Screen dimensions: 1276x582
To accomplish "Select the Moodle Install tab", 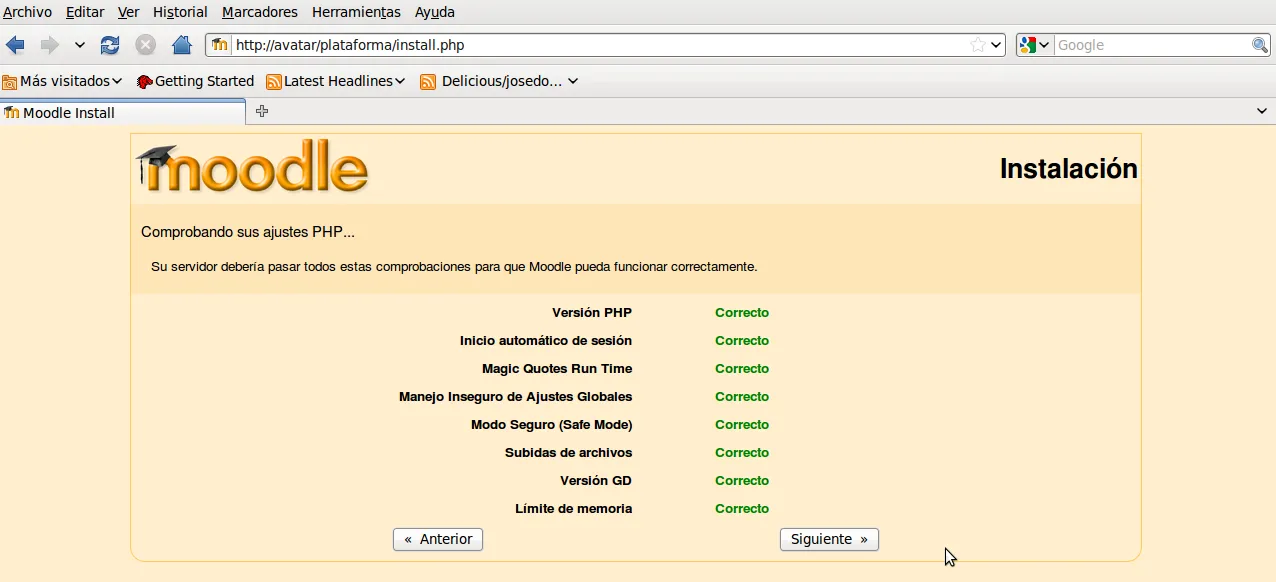I will [x=122, y=112].
